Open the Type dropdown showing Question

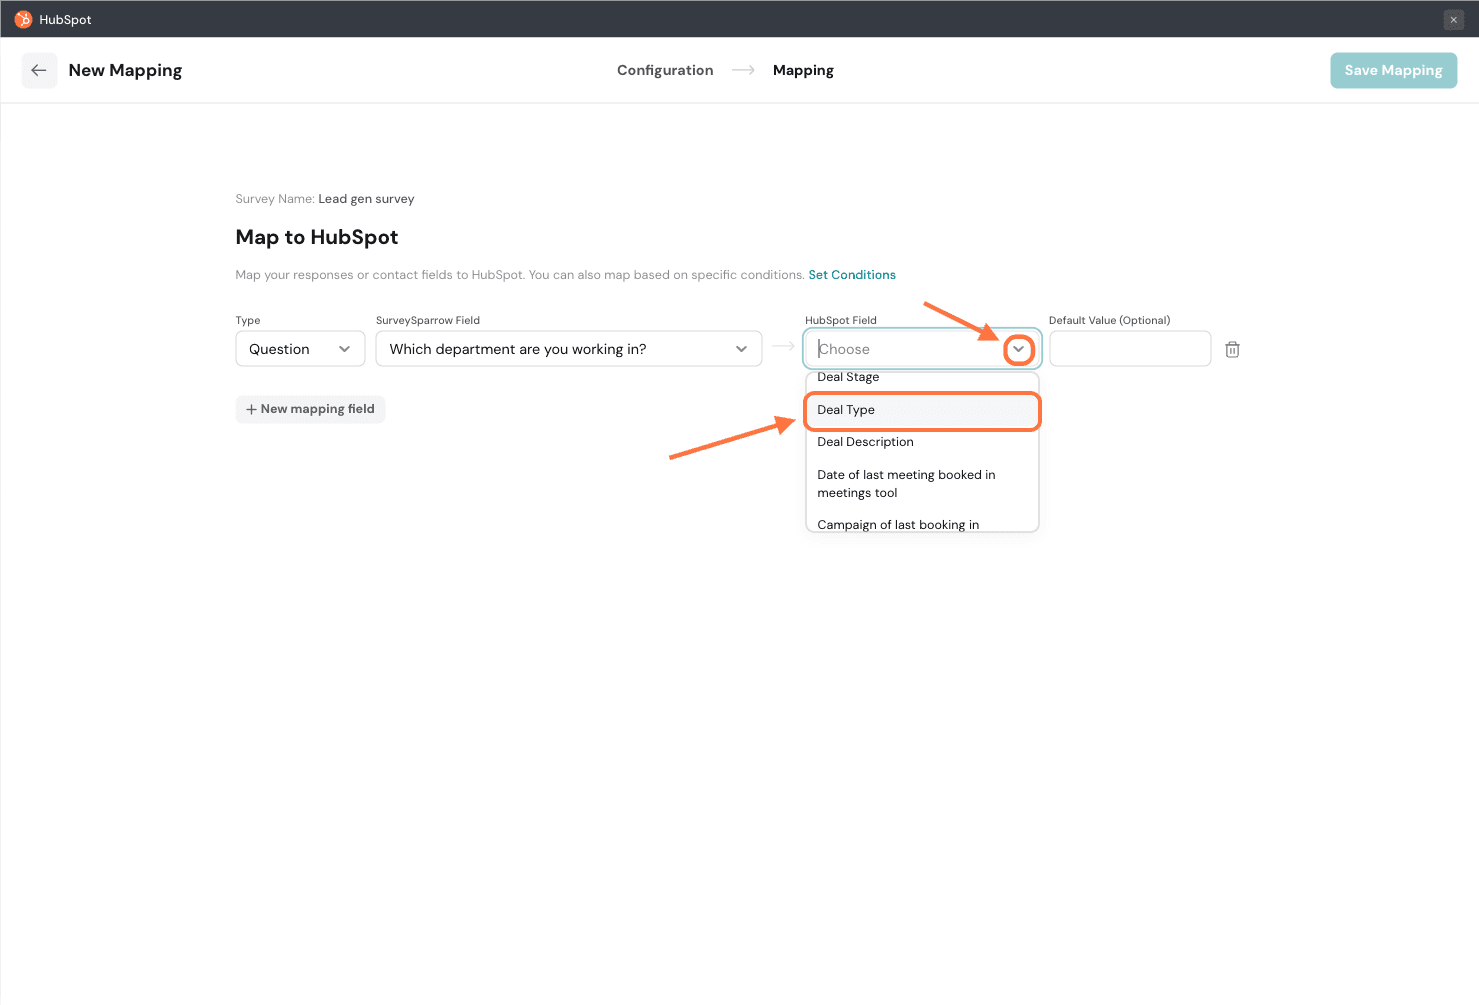[300, 349]
